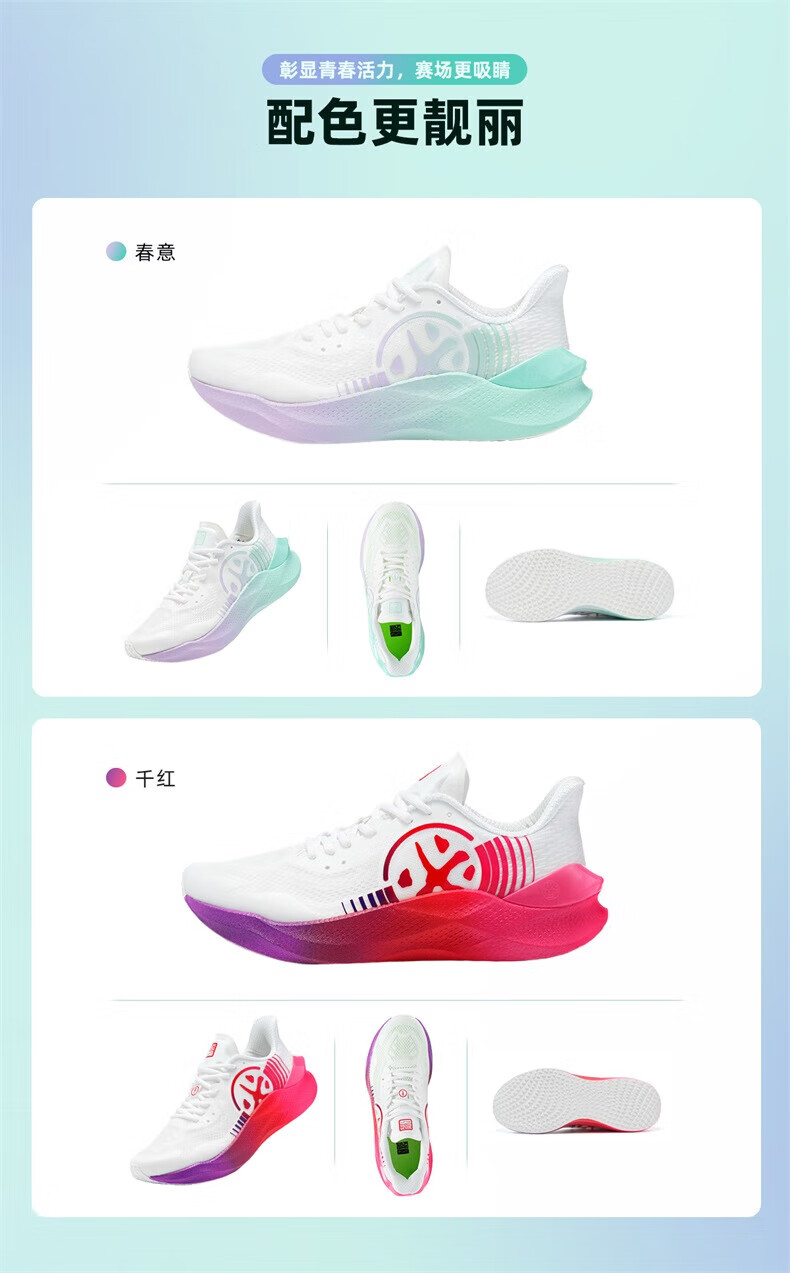Image resolution: width=790 pixels, height=1273 pixels.
Task: Click the 千红 colorway label text
Action: pos(155,777)
